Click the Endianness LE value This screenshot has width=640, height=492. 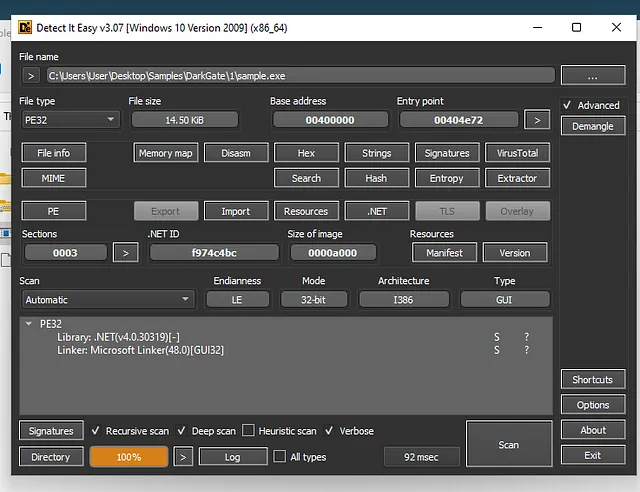tap(237, 300)
